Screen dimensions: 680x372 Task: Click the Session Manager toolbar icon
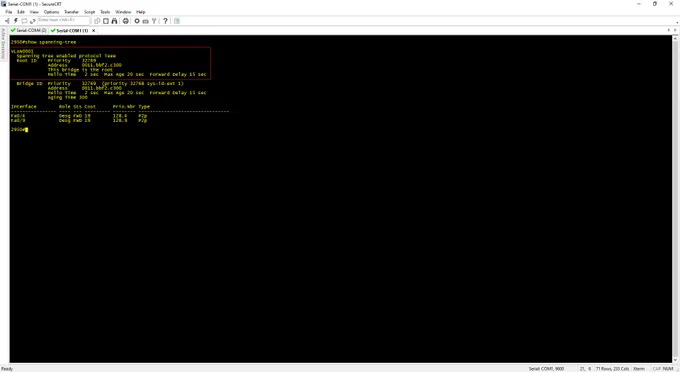7,21
